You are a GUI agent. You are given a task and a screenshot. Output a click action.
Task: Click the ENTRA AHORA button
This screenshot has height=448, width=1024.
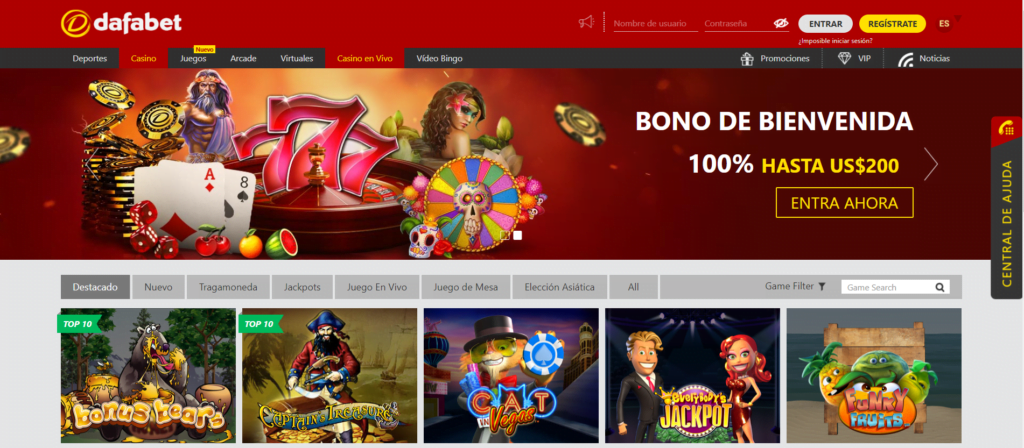tap(844, 203)
